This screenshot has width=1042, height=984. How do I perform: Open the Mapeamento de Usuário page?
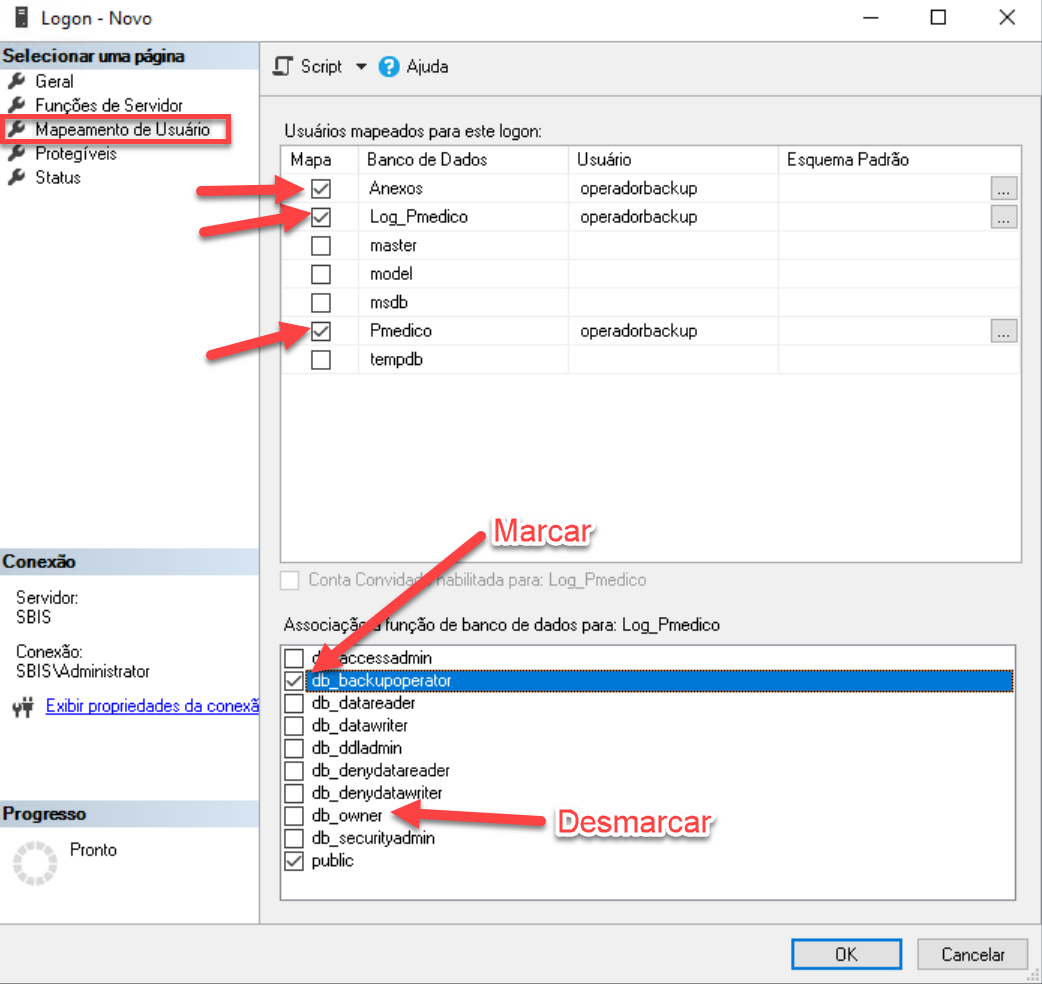coord(122,130)
